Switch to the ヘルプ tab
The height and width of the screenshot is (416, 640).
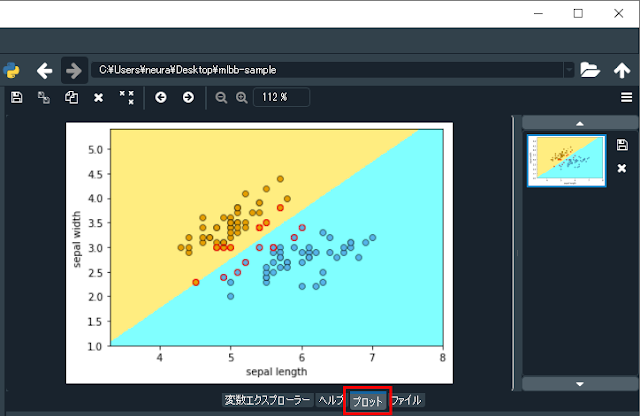(x=331, y=400)
